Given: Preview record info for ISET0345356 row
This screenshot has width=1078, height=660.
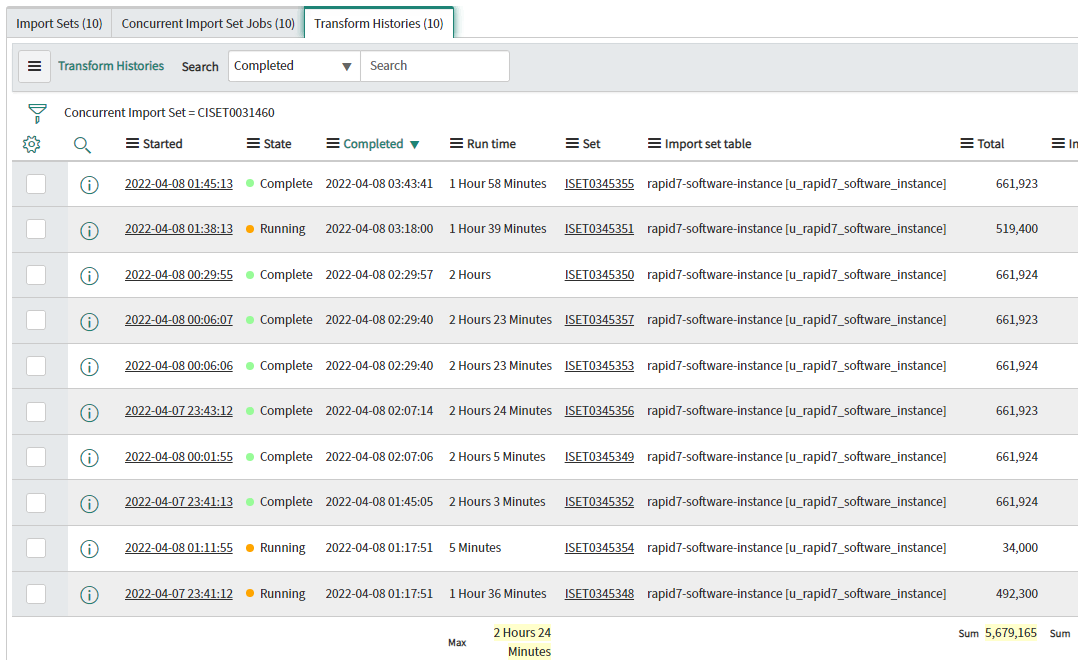Looking at the screenshot, I should (x=89, y=412).
